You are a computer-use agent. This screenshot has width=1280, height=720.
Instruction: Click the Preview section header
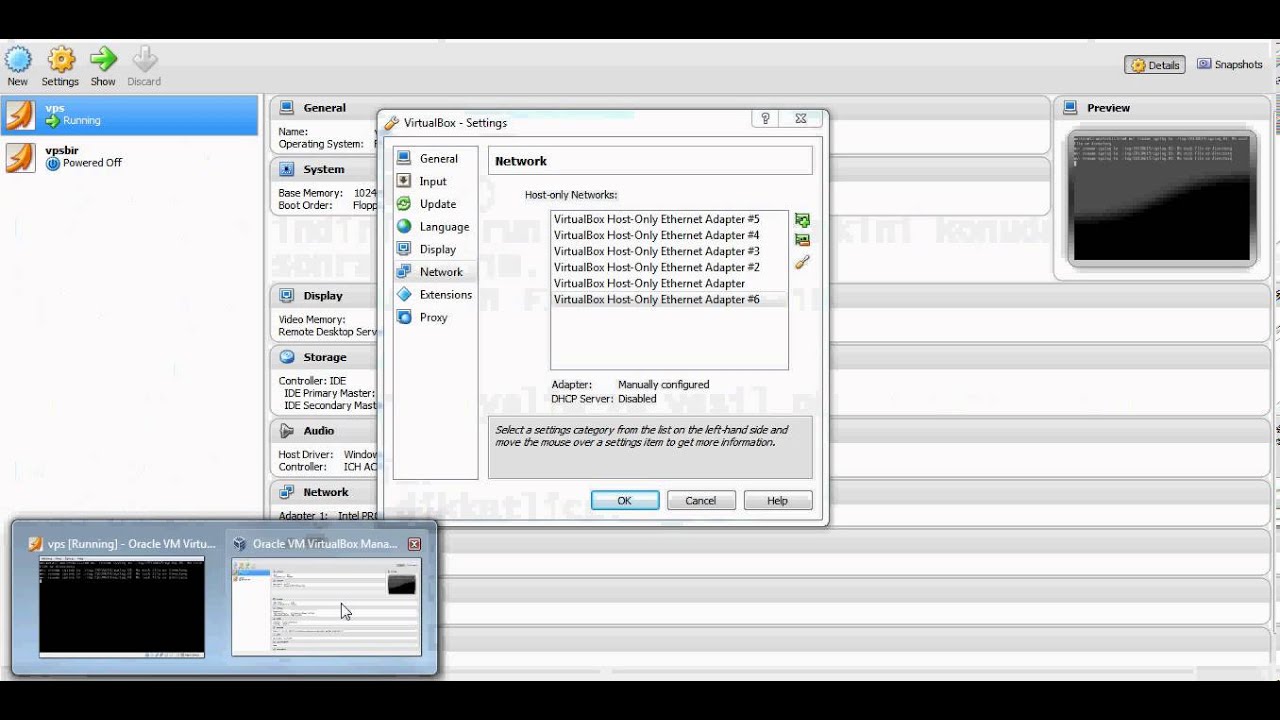1108,108
